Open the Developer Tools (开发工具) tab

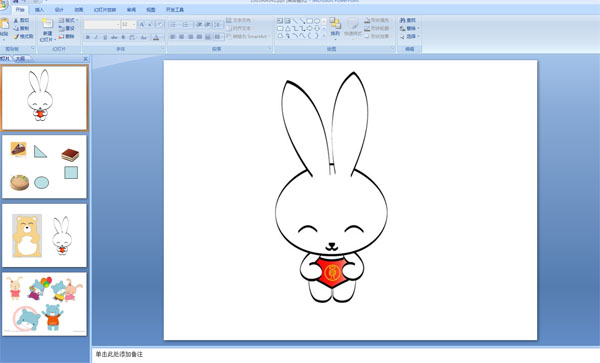175,10
